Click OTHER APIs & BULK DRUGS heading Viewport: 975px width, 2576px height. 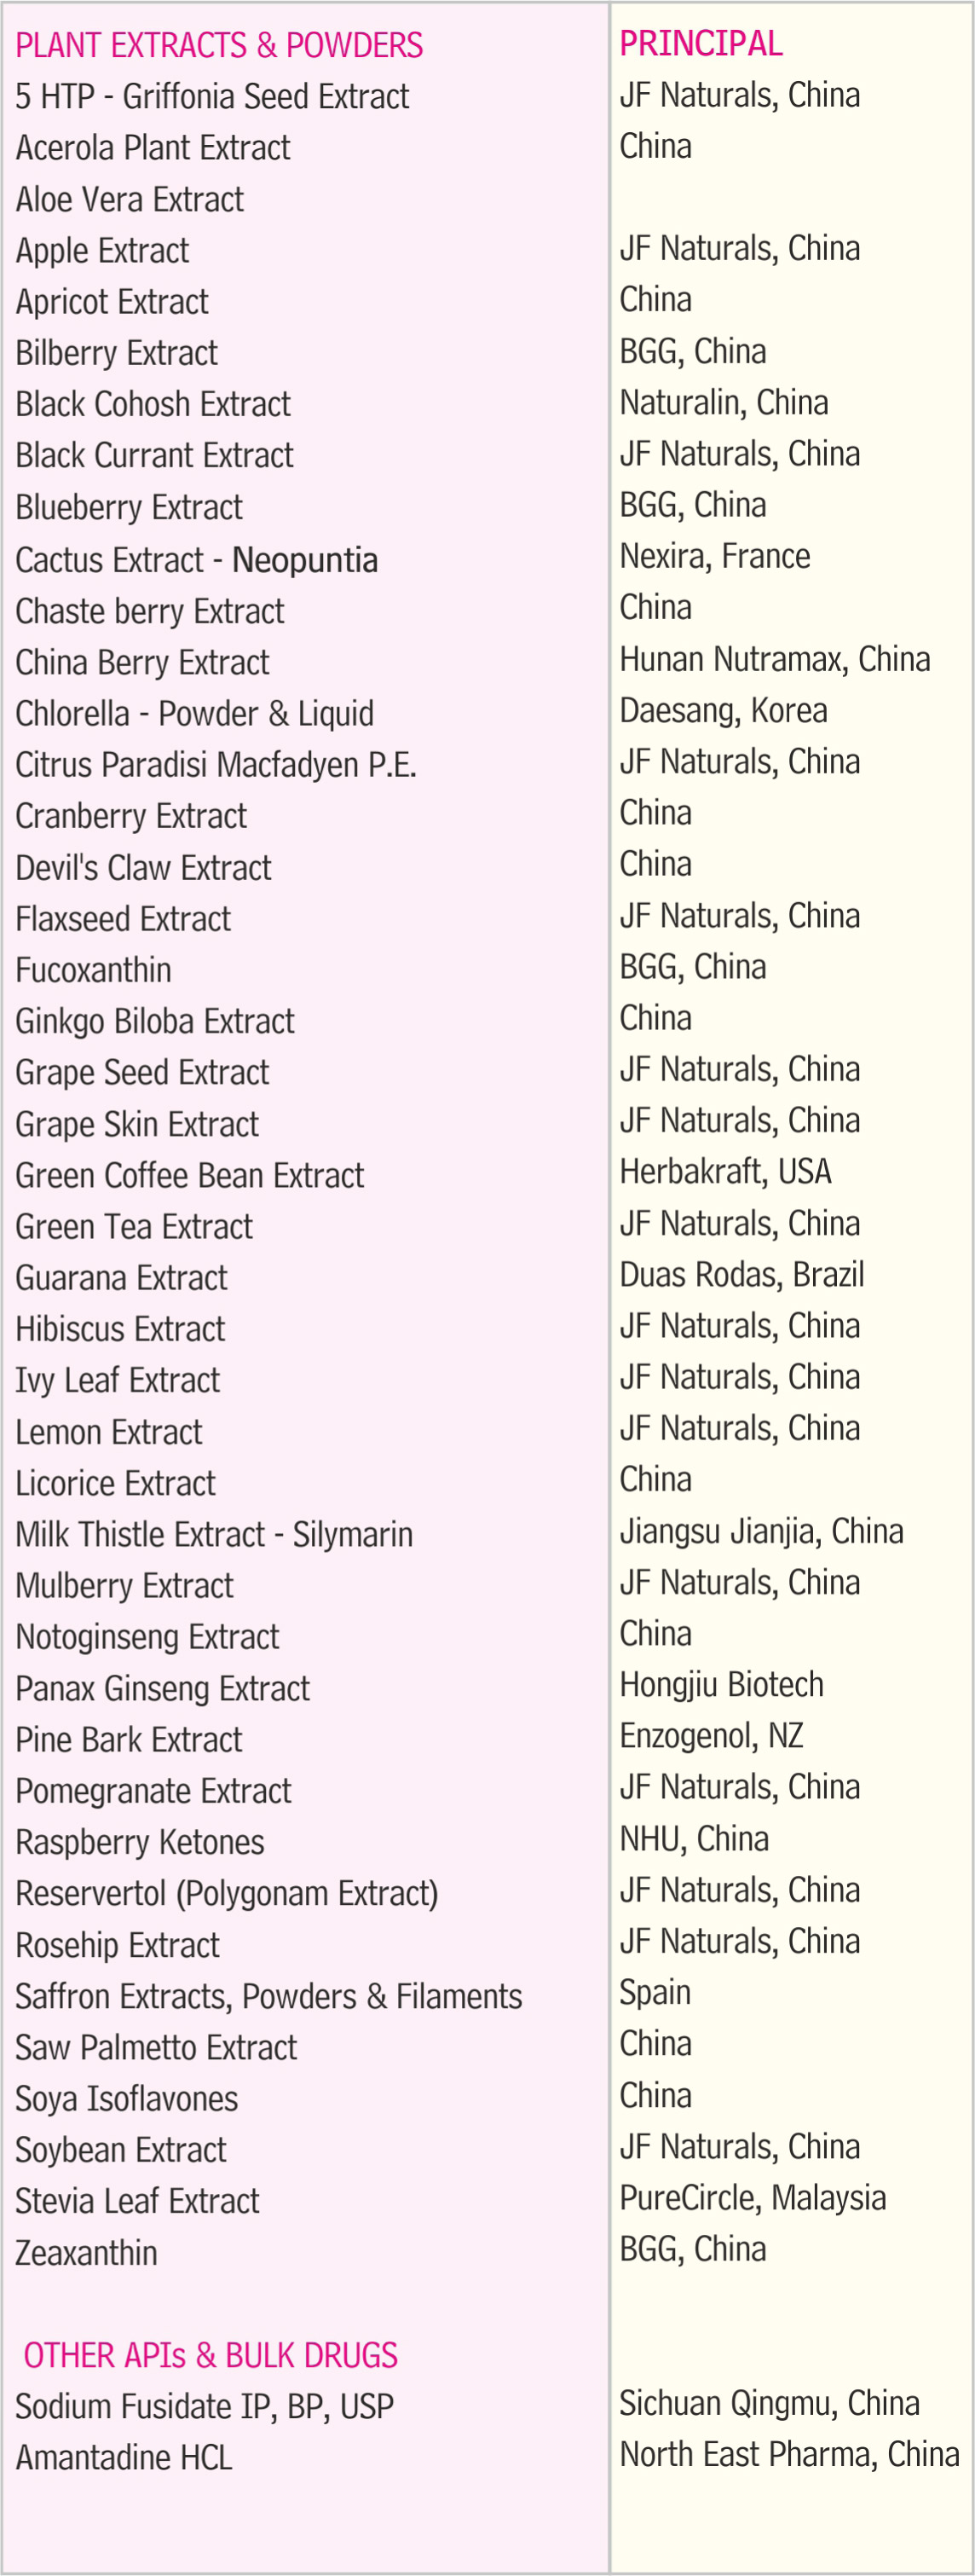click(x=210, y=2356)
